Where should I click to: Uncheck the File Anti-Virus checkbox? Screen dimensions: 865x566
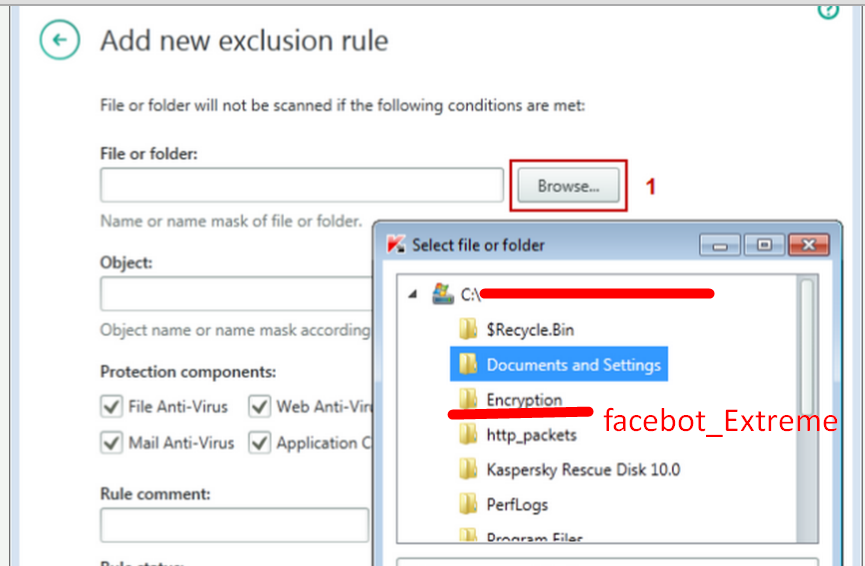coord(111,407)
